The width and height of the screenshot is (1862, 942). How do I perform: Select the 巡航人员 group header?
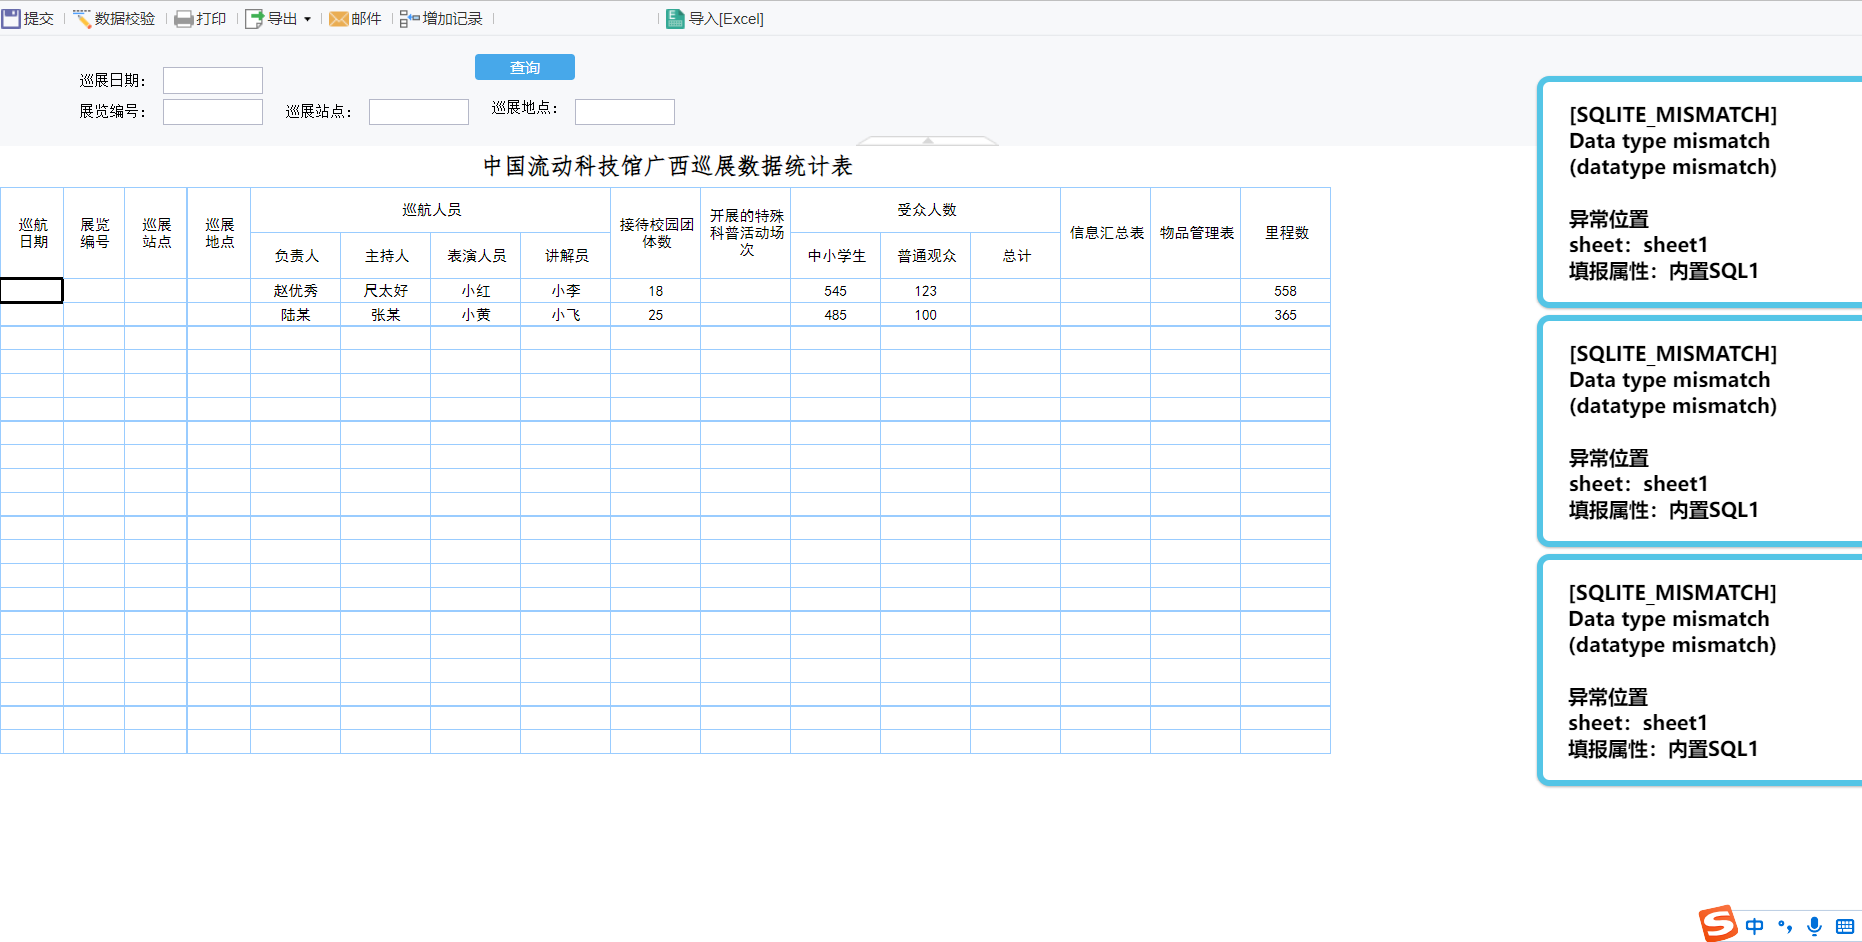(431, 210)
